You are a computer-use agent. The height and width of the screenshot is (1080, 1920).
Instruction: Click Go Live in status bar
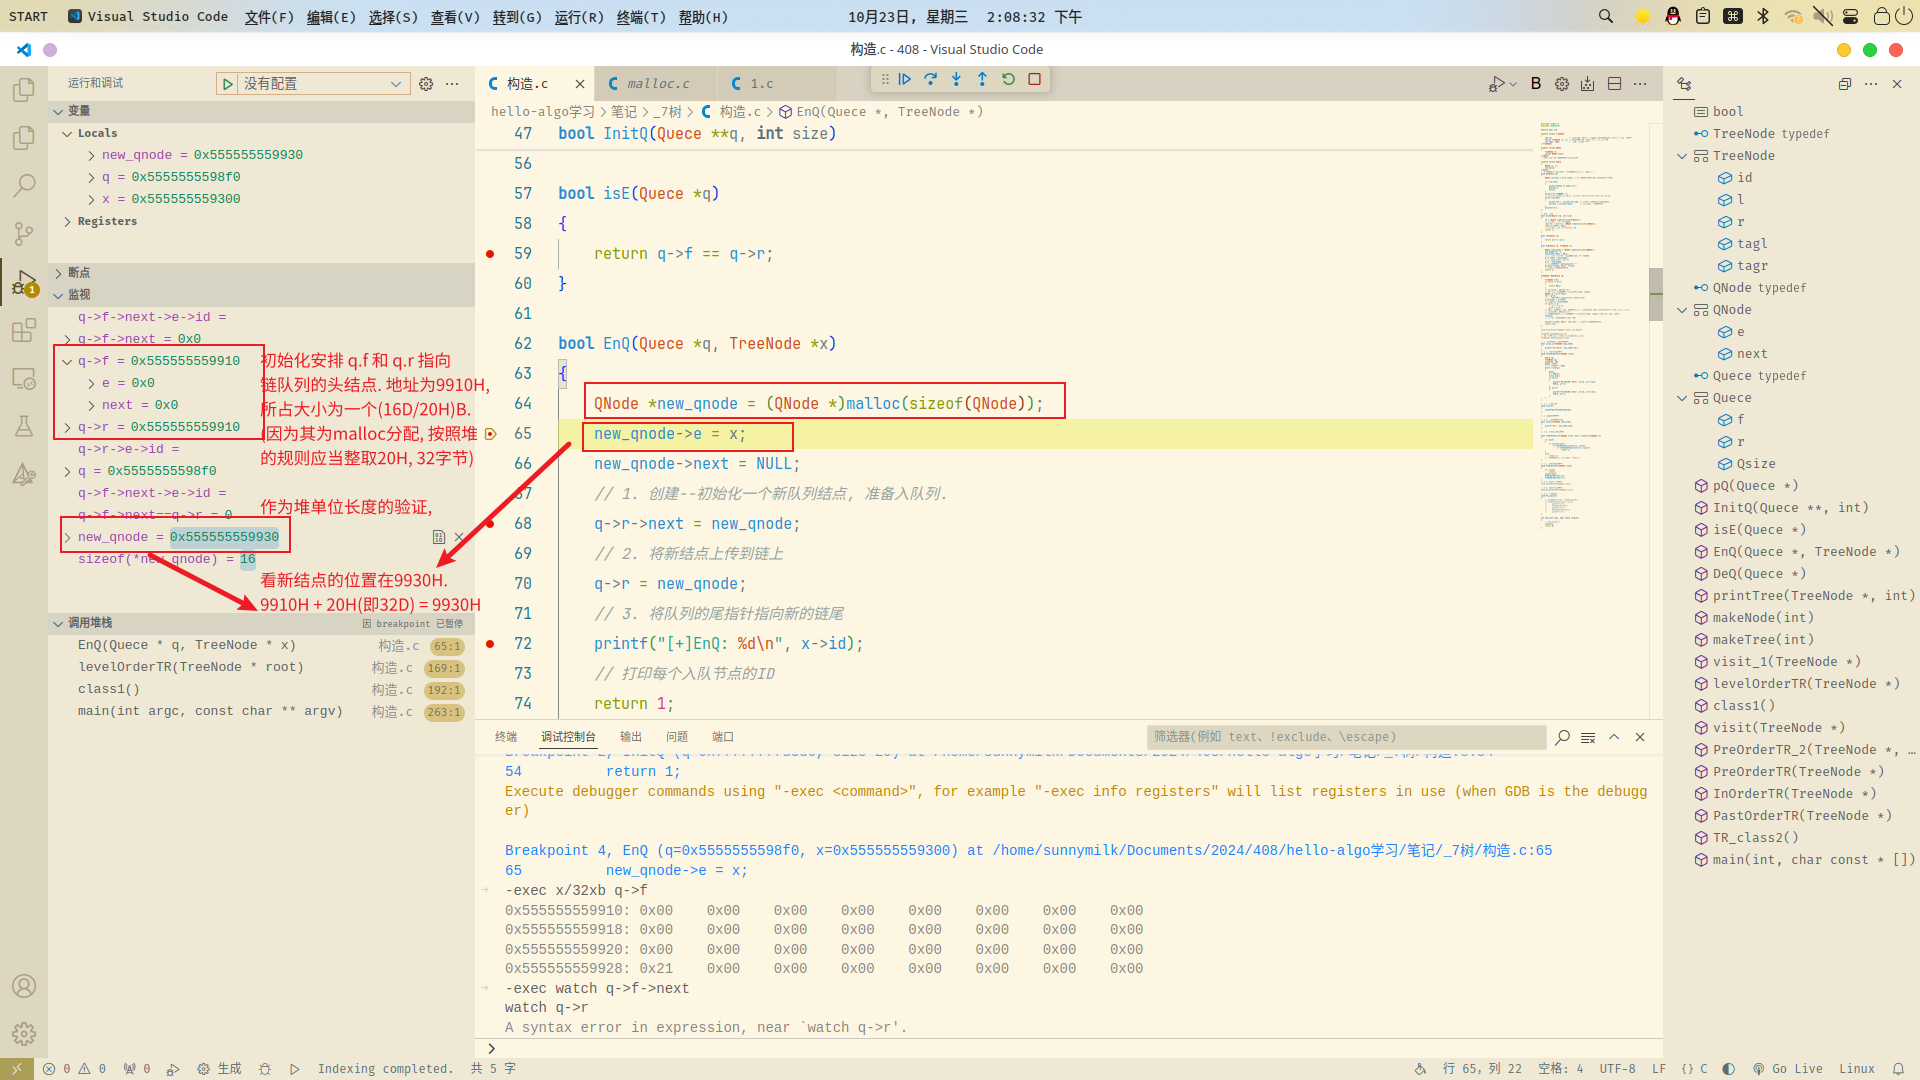[x=1787, y=1069]
